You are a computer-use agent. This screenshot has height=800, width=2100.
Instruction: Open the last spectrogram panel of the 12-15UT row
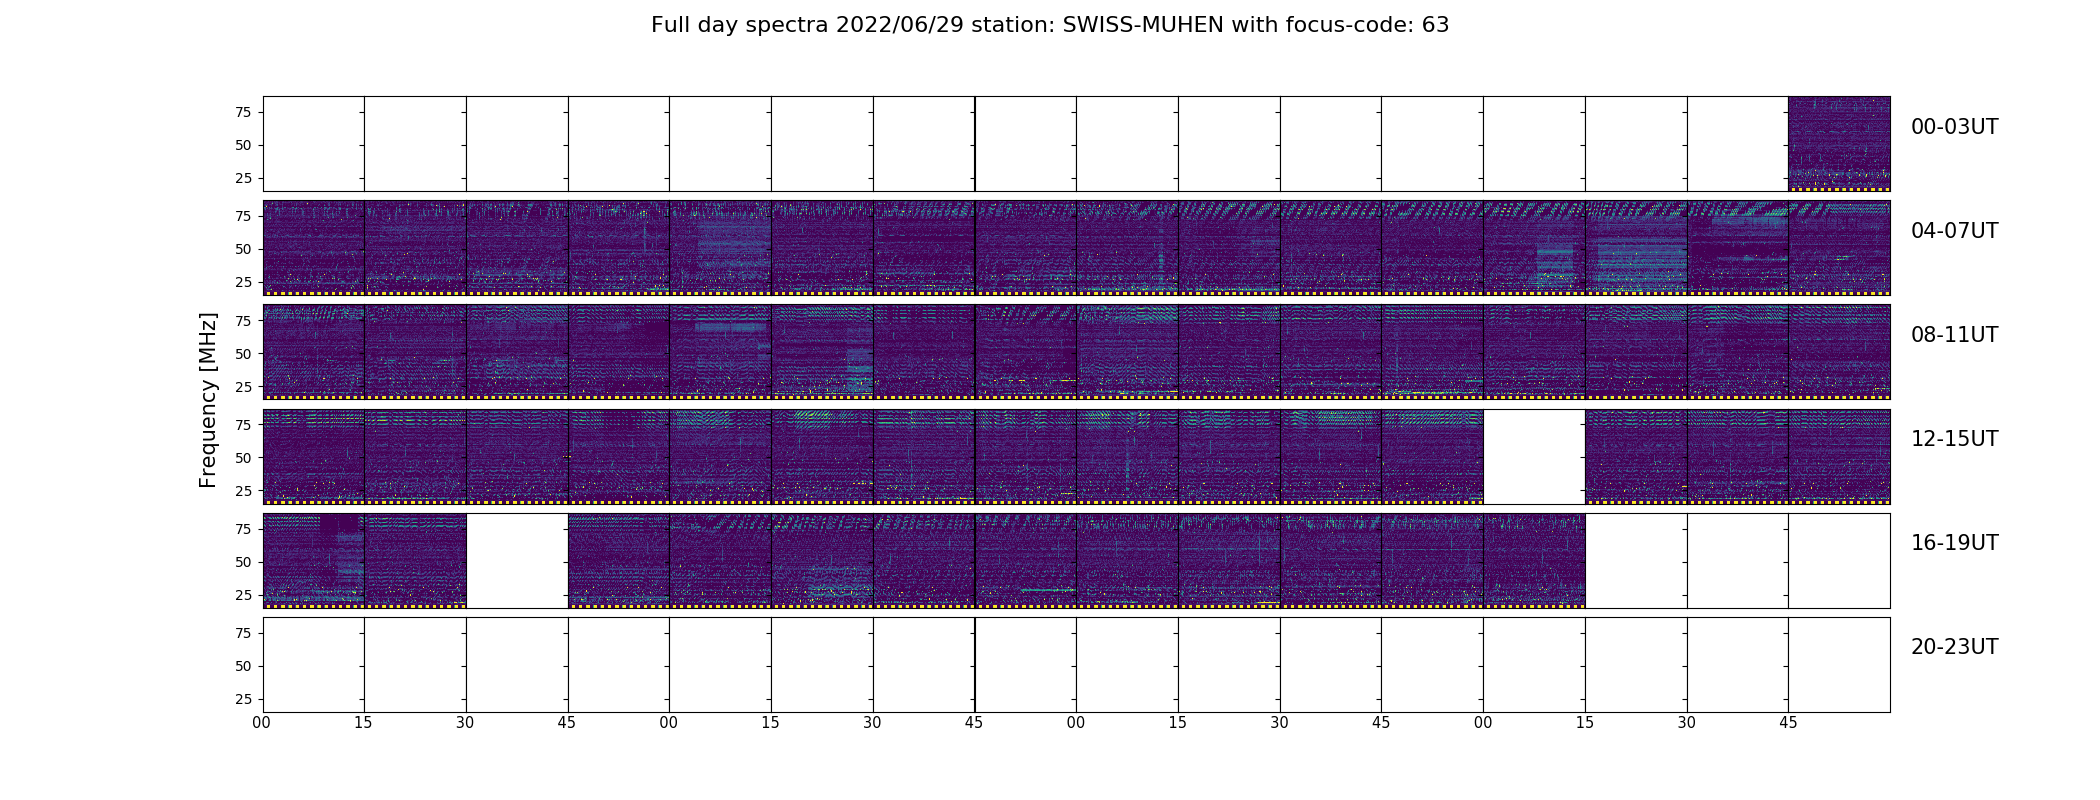[1839, 456]
